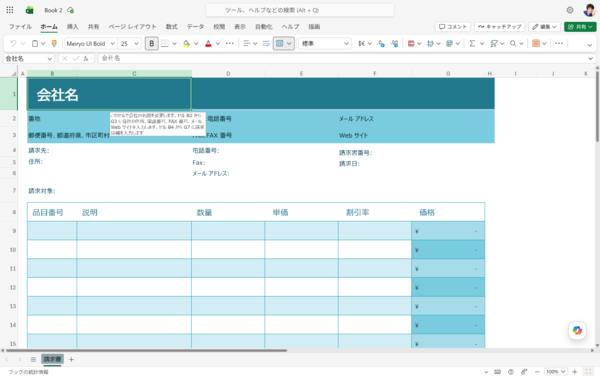Open the Copilot floating button

click(x=577, y=330)
